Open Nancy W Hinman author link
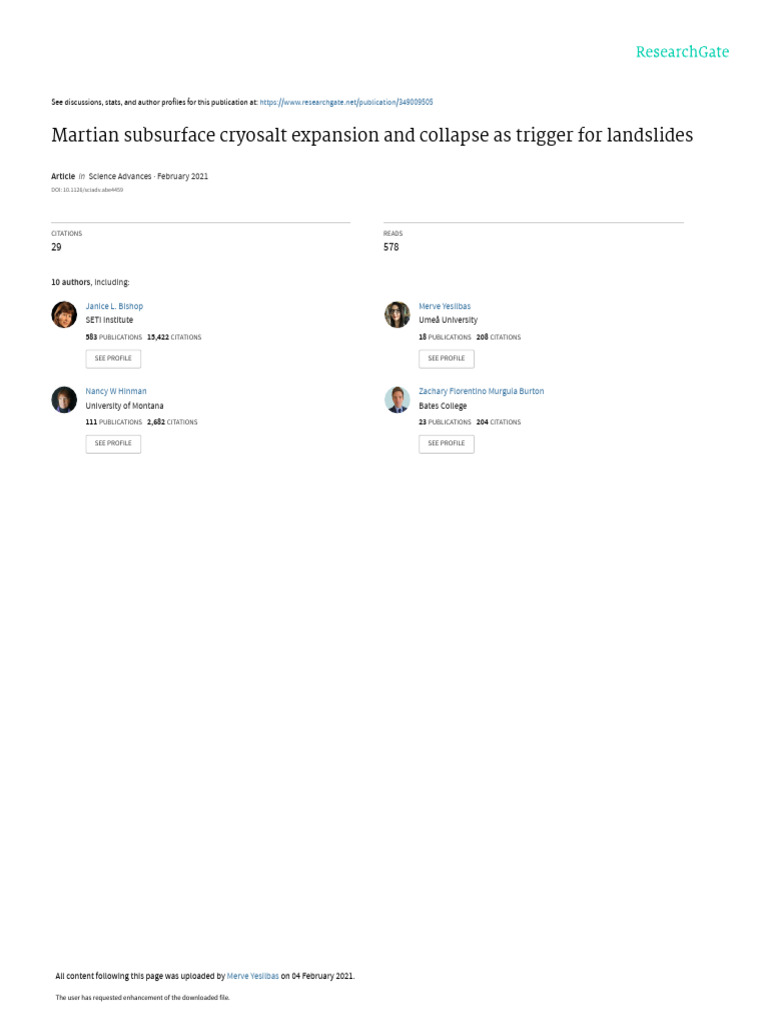 [x=116, y=391]
